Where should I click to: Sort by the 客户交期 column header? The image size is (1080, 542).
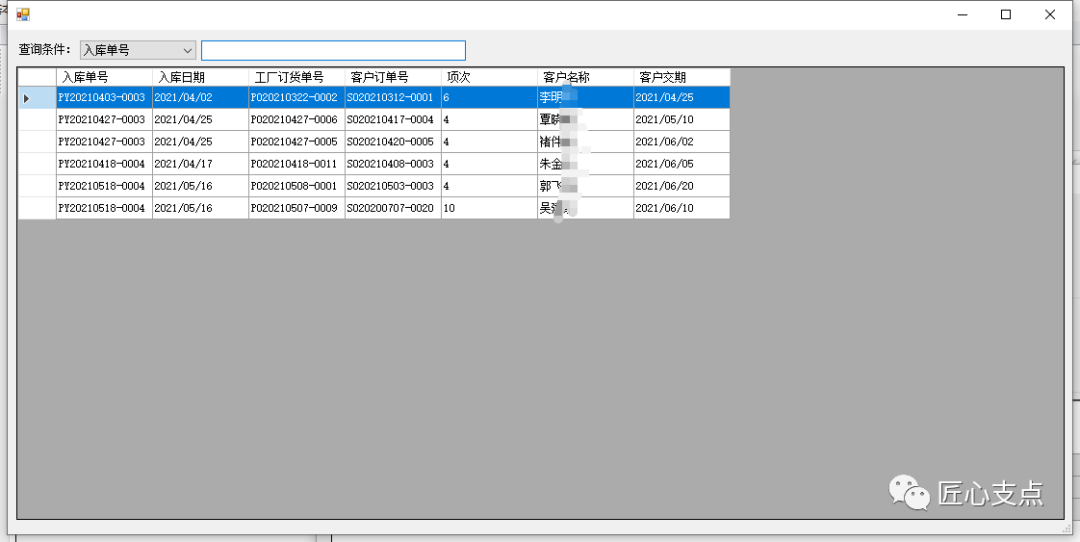[680, 77]
